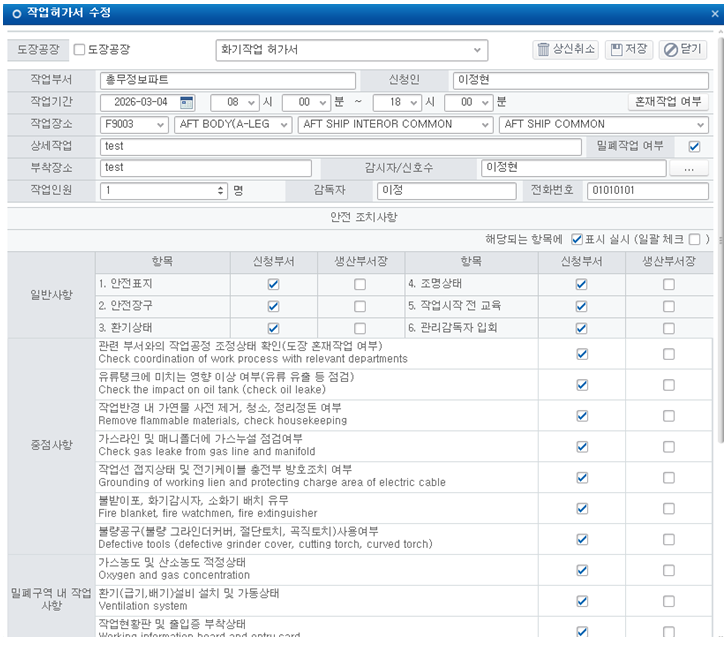
Task: Open the F9003 location dropdown
Action: point(134,124)
